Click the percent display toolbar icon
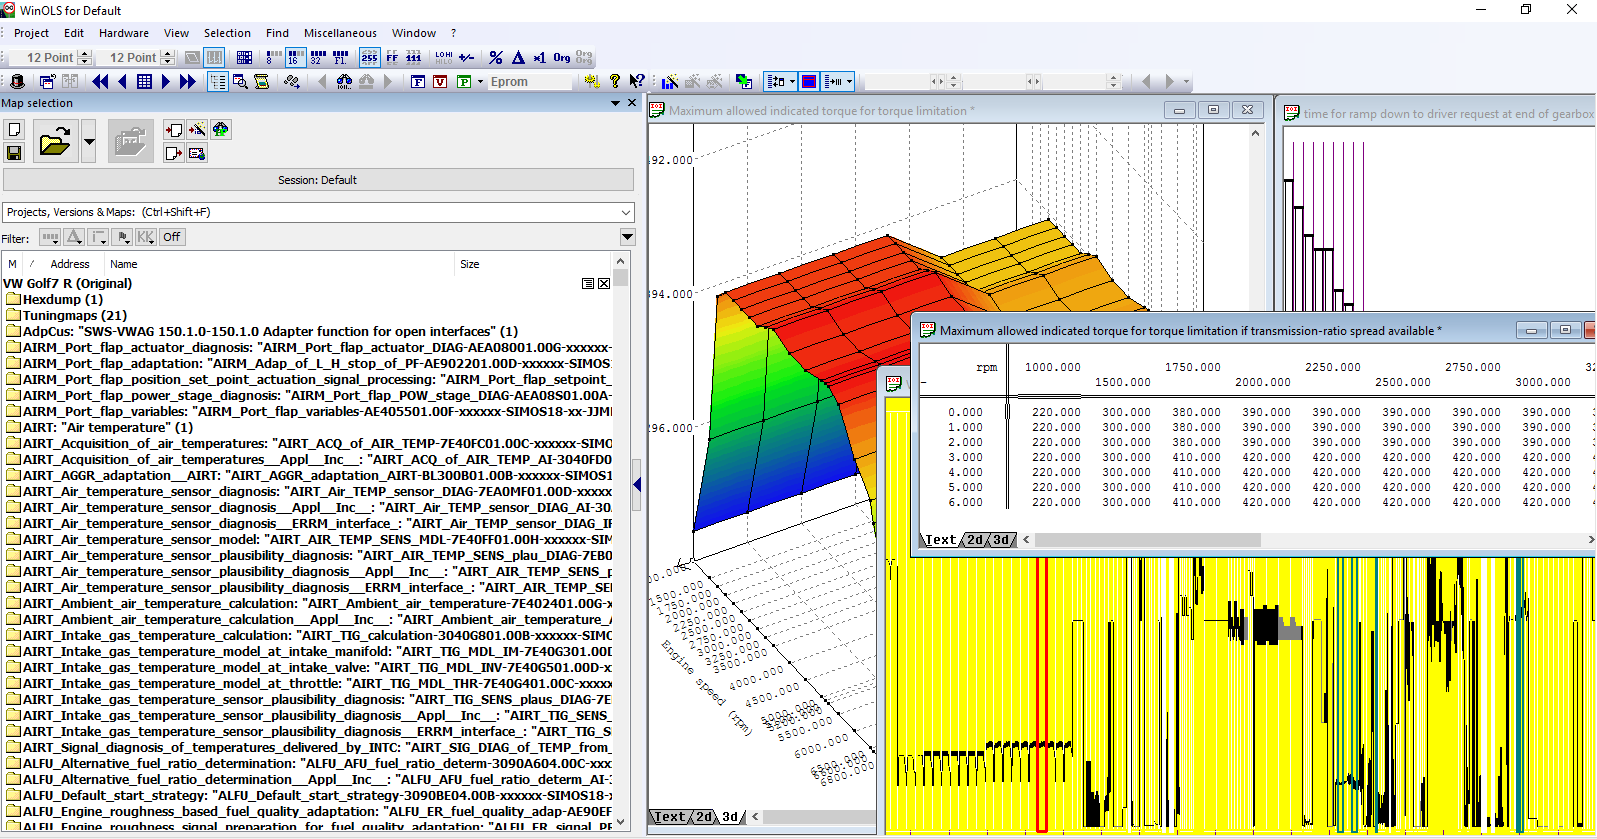The width and height of the screenshot is (1597, 839). [496, 58]
